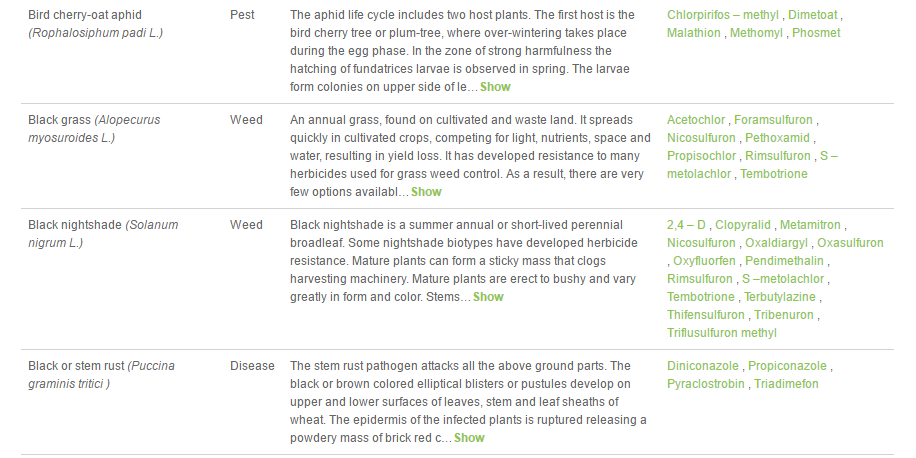
Task: Click the Dimetoat pesticide link
Action: [813, 15]
